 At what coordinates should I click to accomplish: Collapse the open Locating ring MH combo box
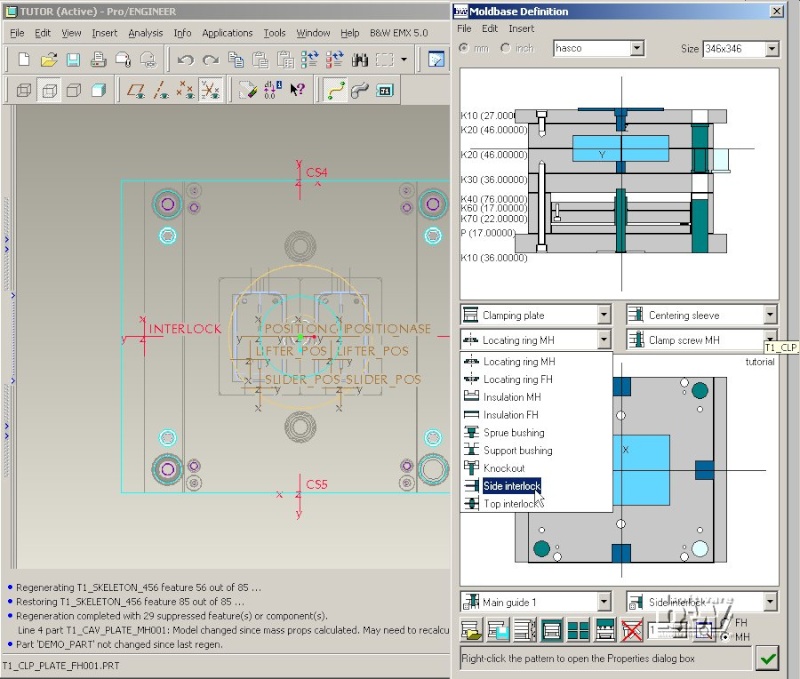(x=604, y=339)
